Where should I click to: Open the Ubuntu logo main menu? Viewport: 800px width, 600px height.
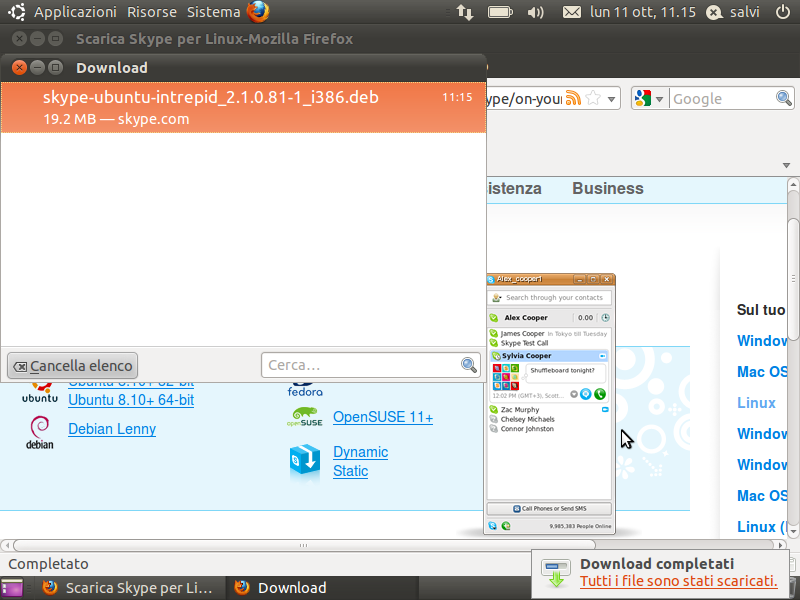click(16, 12)
